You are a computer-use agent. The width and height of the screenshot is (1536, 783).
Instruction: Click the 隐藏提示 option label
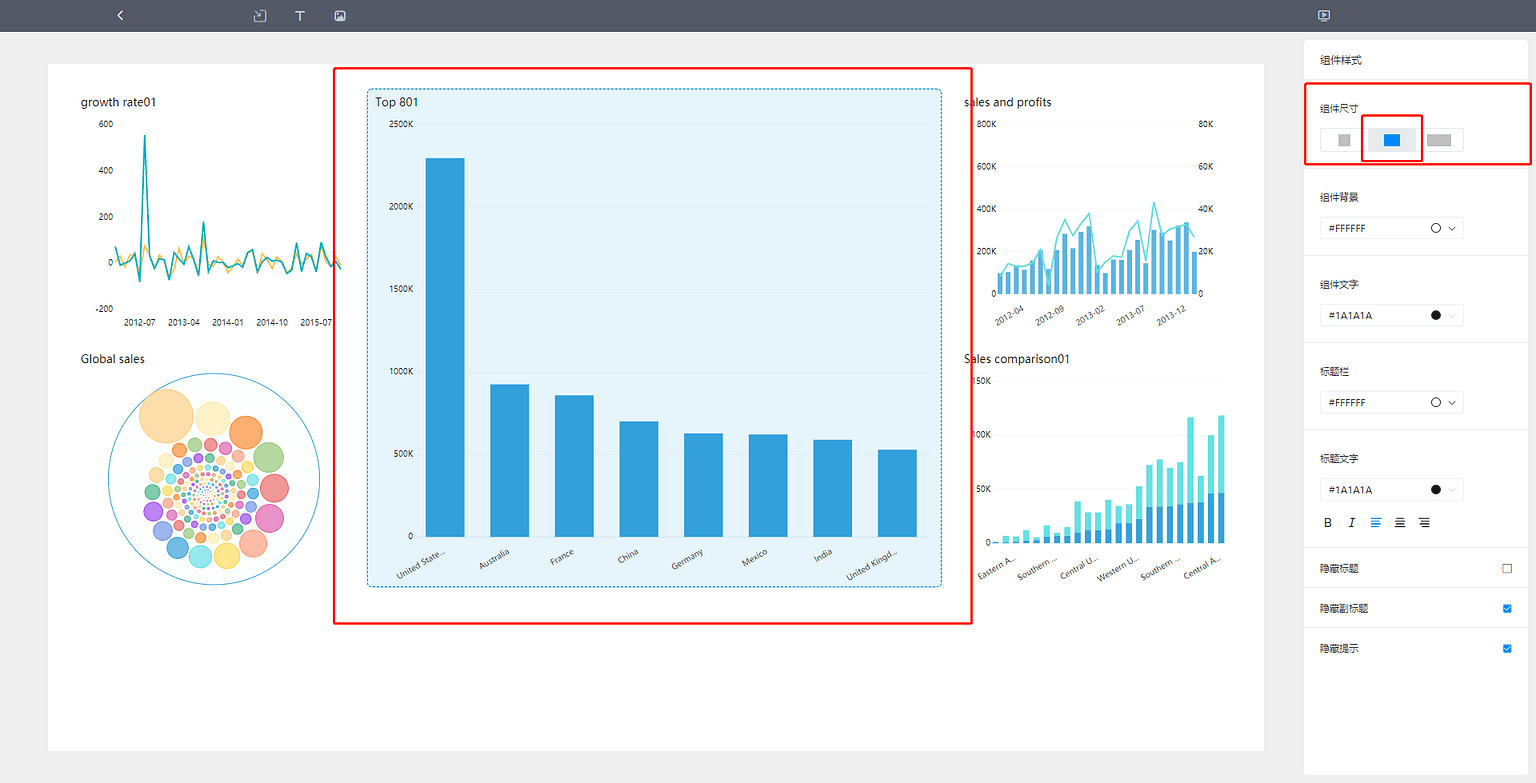click(1339, 648)
